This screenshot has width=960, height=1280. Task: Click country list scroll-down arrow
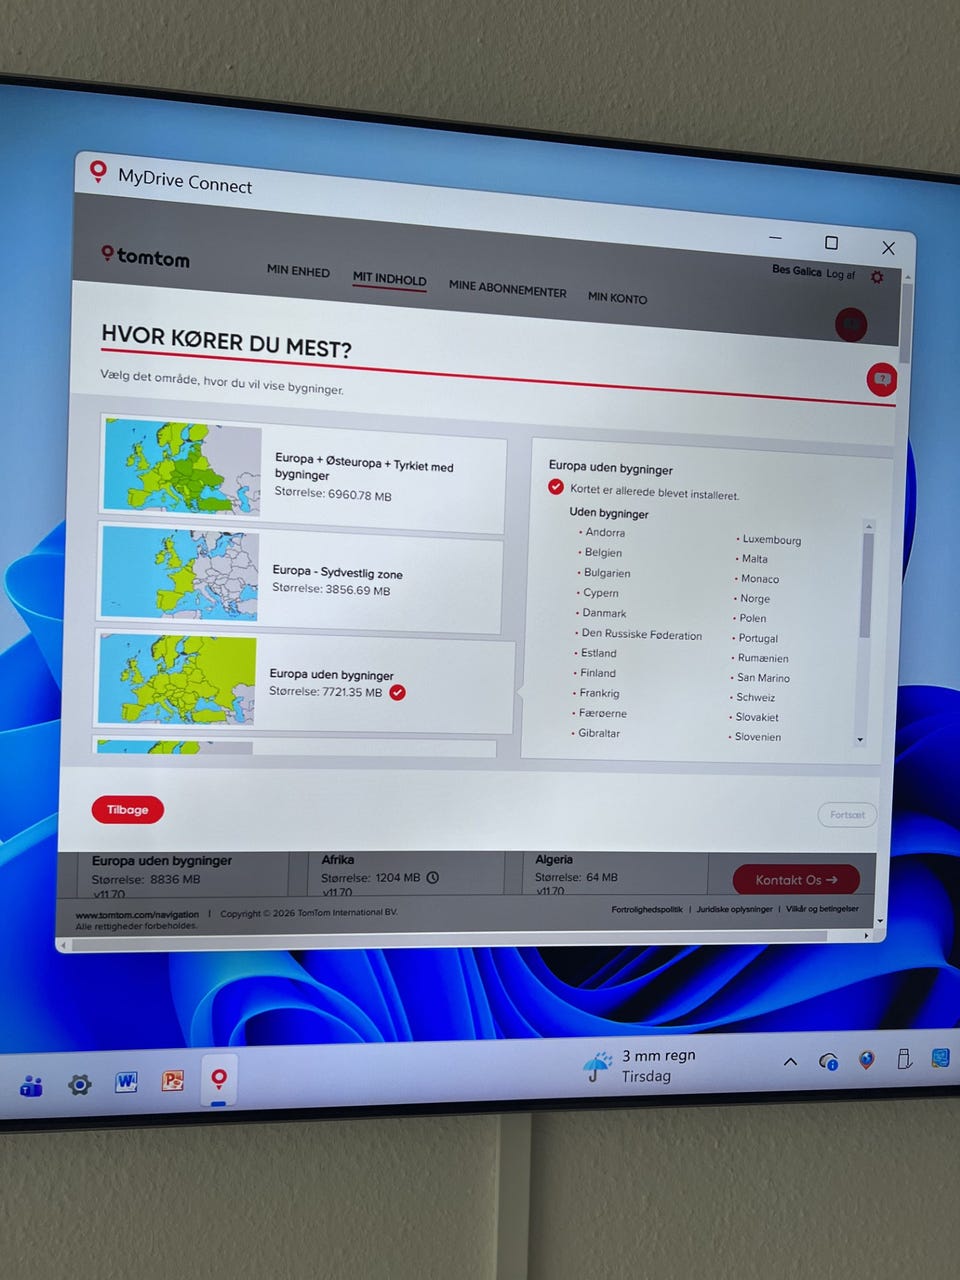point(860,740)
